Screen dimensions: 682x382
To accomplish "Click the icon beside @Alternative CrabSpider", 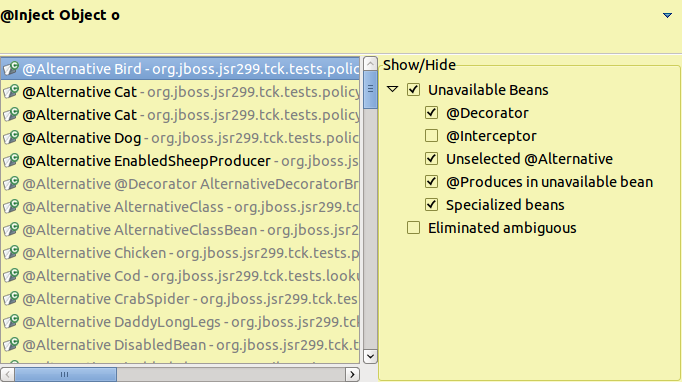I will [x=11, y=299].
